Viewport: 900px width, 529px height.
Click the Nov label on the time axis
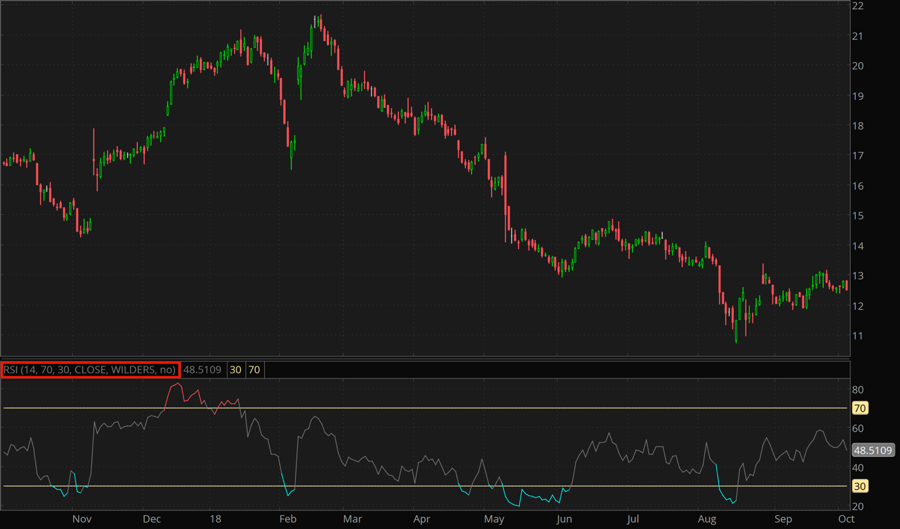click(x=82, y=520)
